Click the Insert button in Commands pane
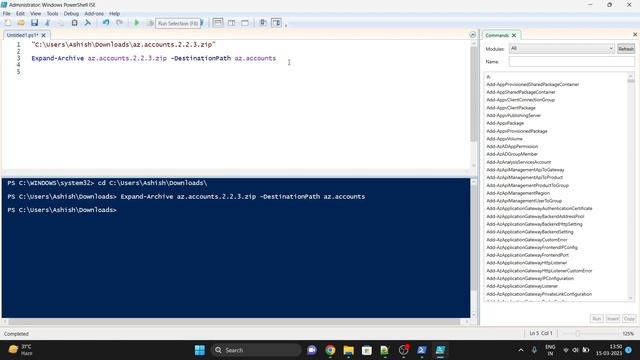This screenshot has height=360, width=640. 613,318
